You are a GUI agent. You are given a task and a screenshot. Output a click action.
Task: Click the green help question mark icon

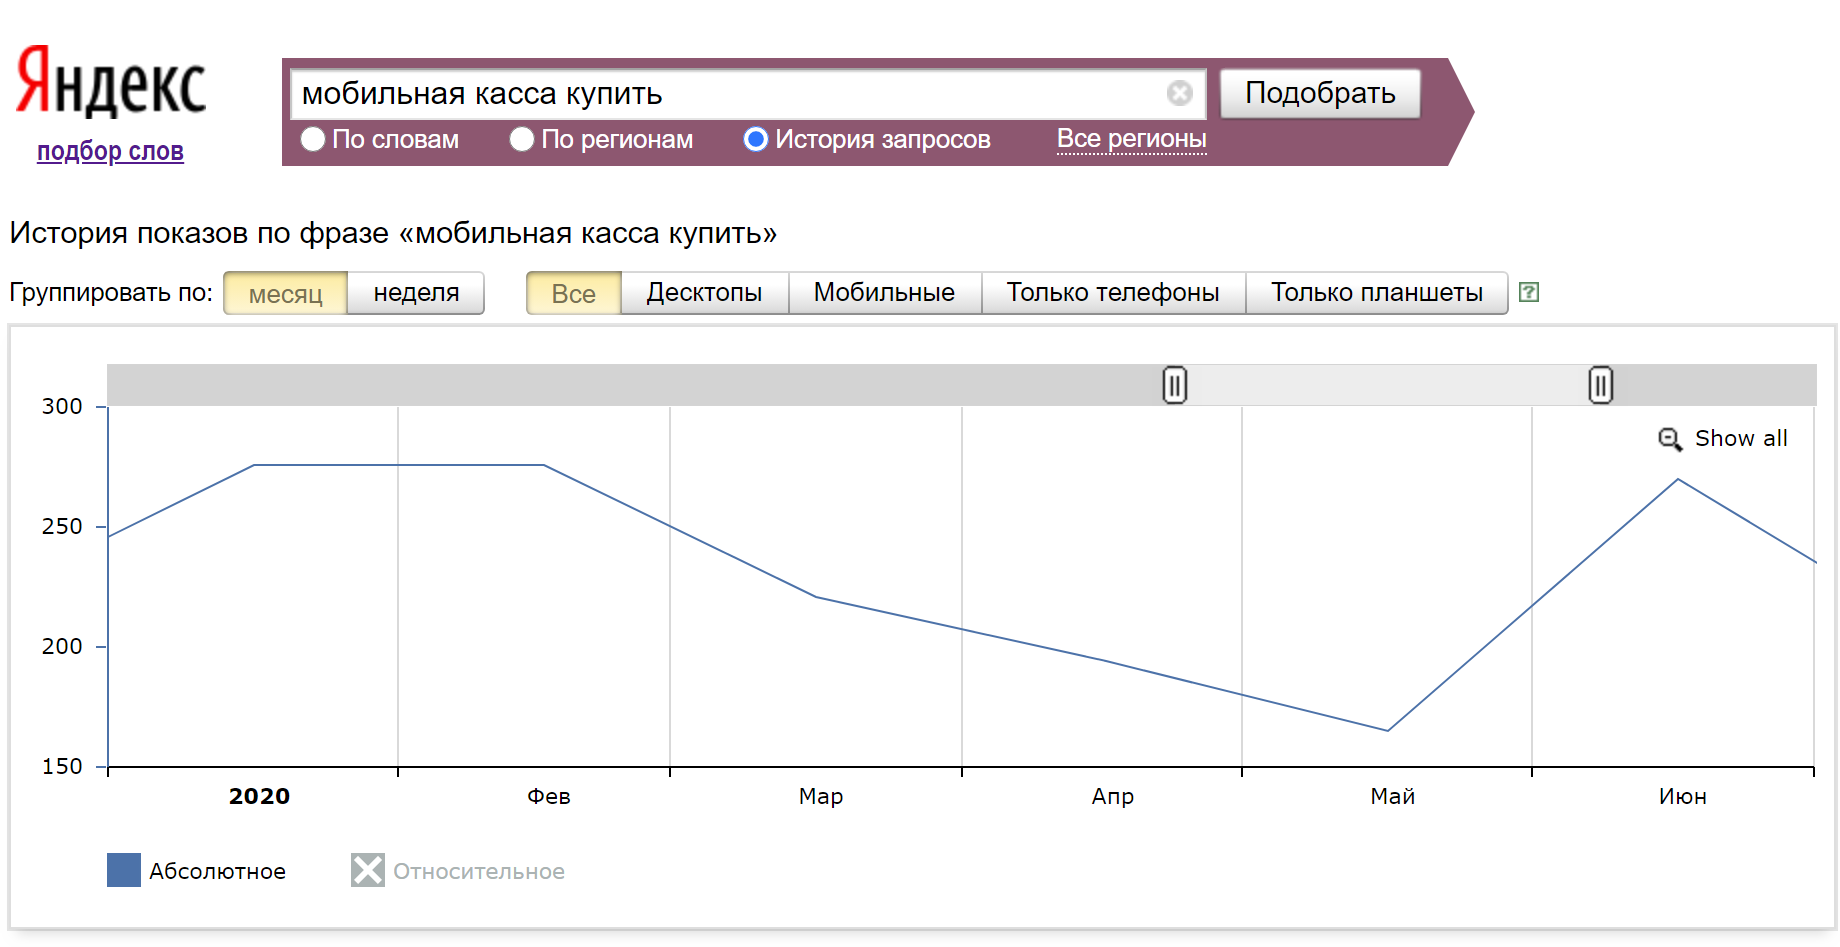point(1528,292)
